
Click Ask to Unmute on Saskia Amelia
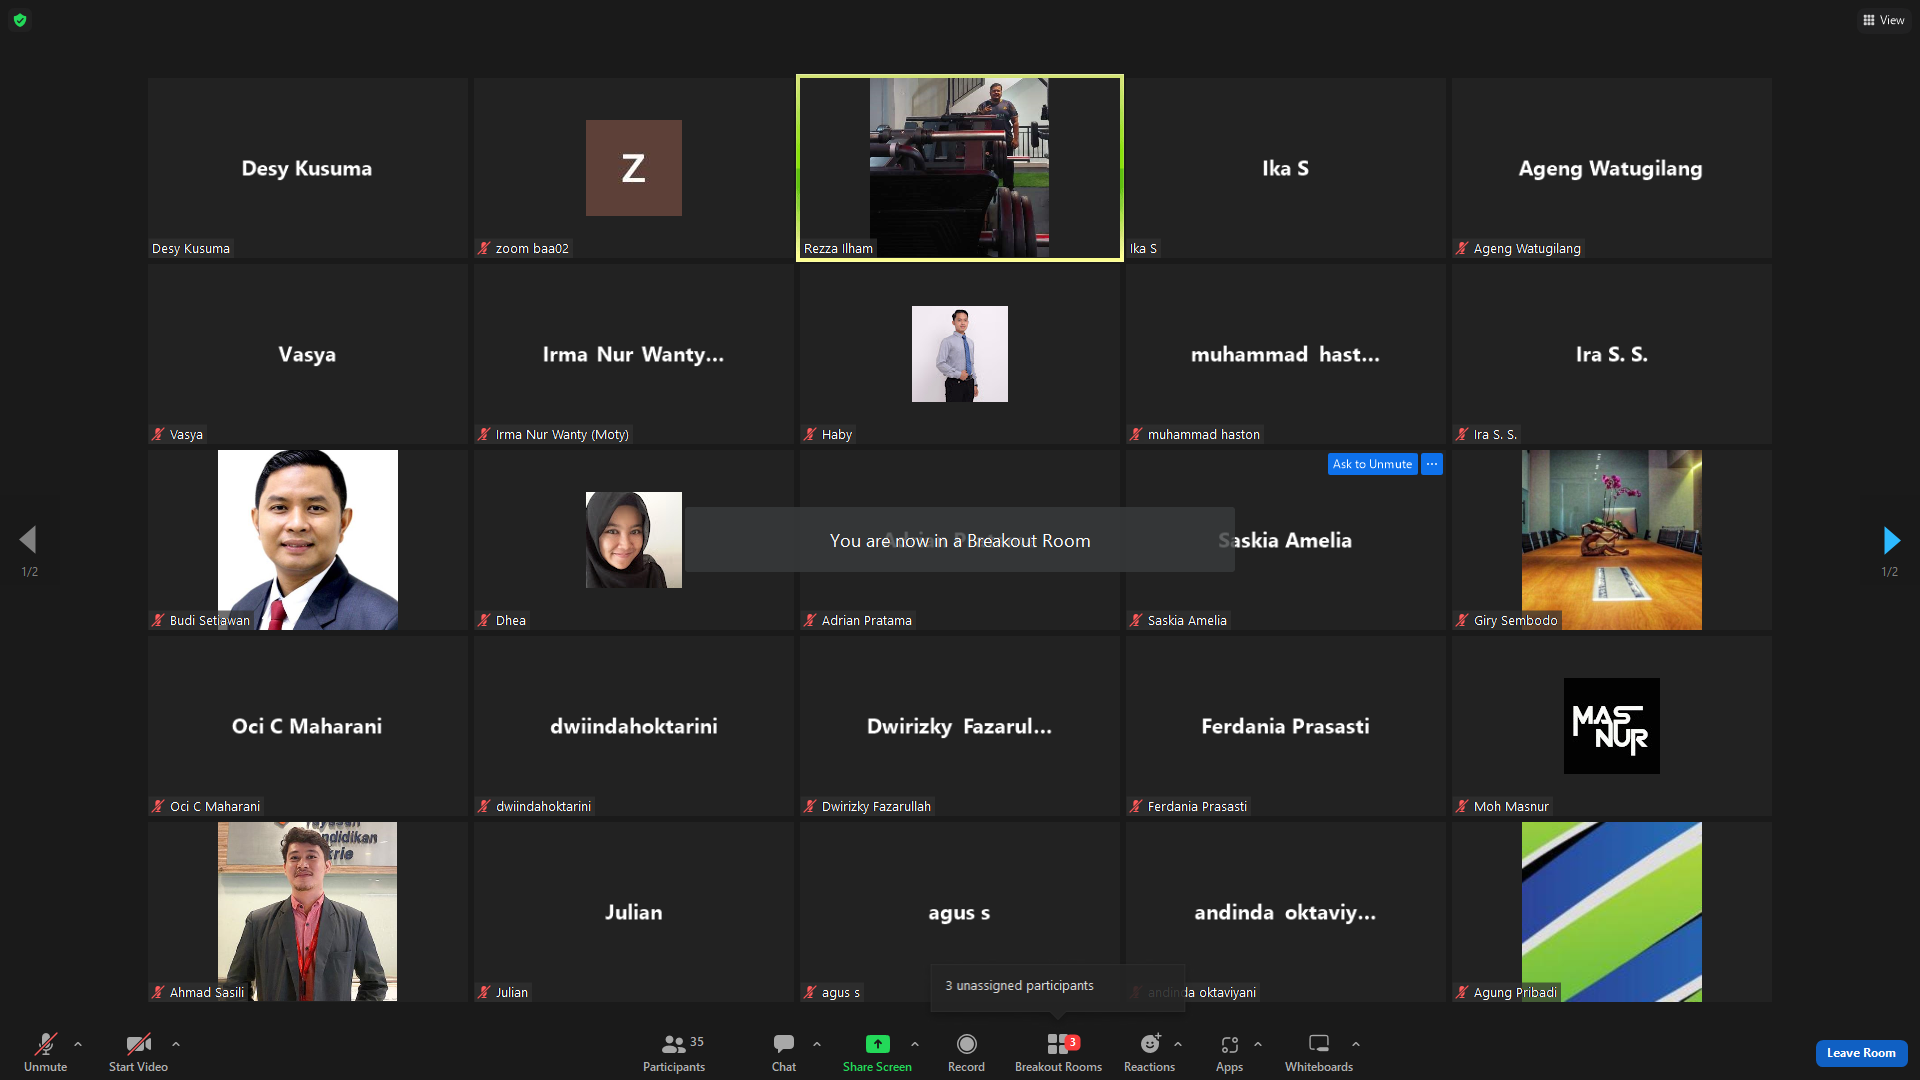tap(1372, 464)
